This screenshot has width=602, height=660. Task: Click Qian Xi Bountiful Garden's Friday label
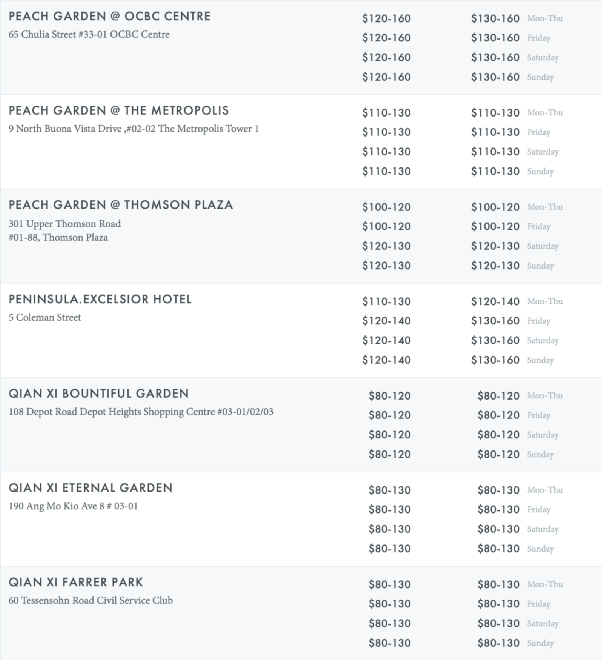point(539,416)
